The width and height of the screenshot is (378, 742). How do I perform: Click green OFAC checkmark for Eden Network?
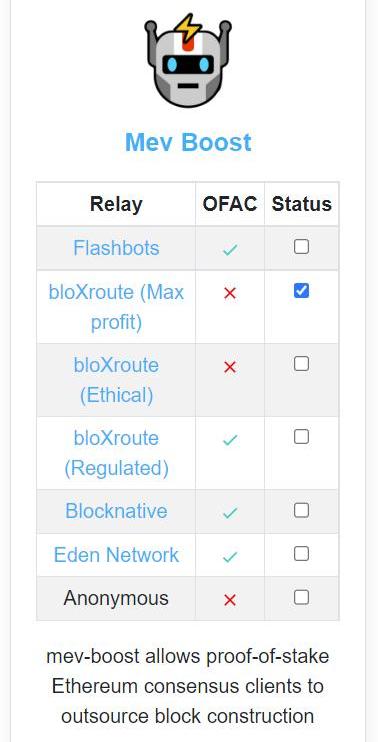click(230, 557)
